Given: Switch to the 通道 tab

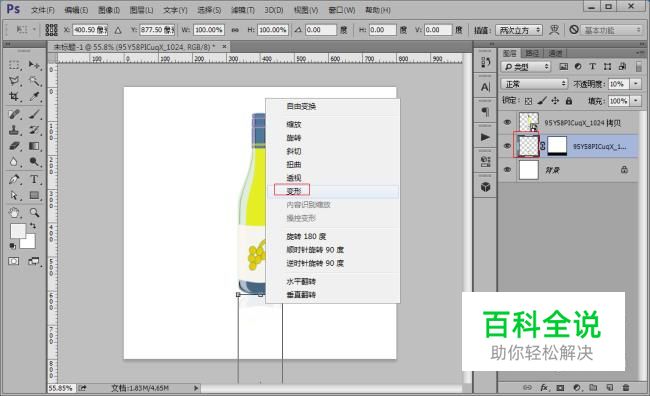Looking at the screenshot, I should pos(555,53).
